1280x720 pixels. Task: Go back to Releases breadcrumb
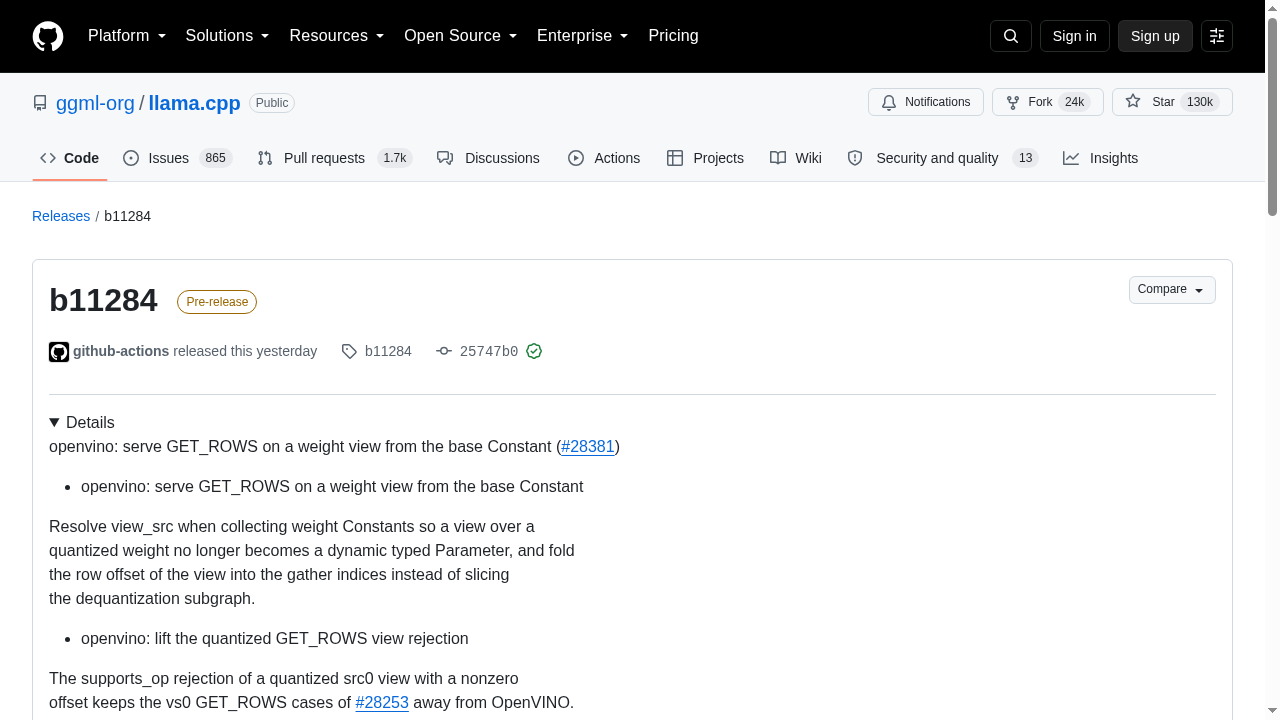[x=61, y=216]
